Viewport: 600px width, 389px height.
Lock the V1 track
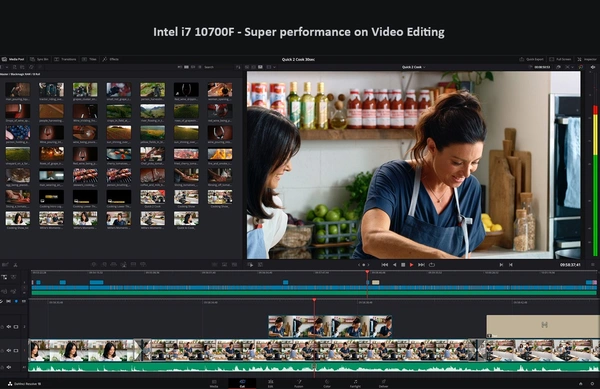[x=2, y=350]
